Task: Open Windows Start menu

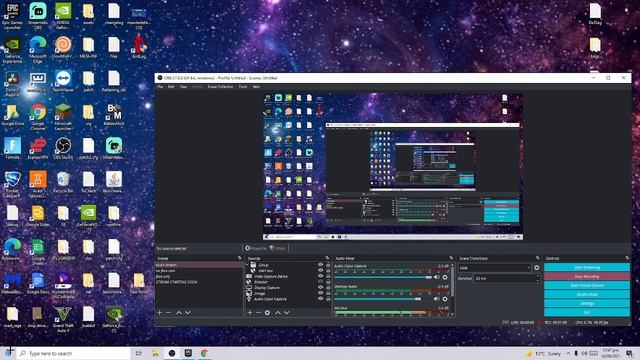Action: pyautogui.click(x=9, y=353)
